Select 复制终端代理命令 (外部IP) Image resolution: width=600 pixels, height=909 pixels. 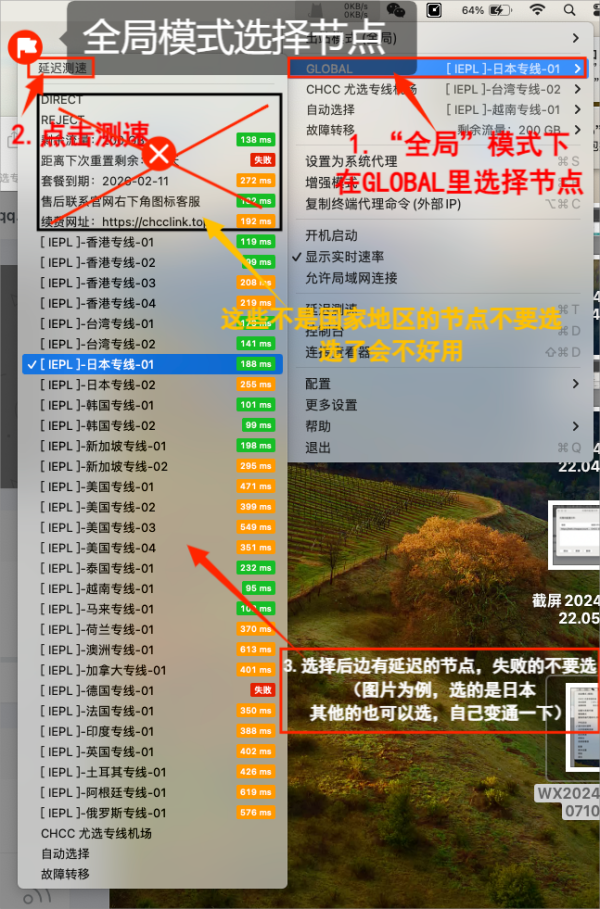point(438,204)
